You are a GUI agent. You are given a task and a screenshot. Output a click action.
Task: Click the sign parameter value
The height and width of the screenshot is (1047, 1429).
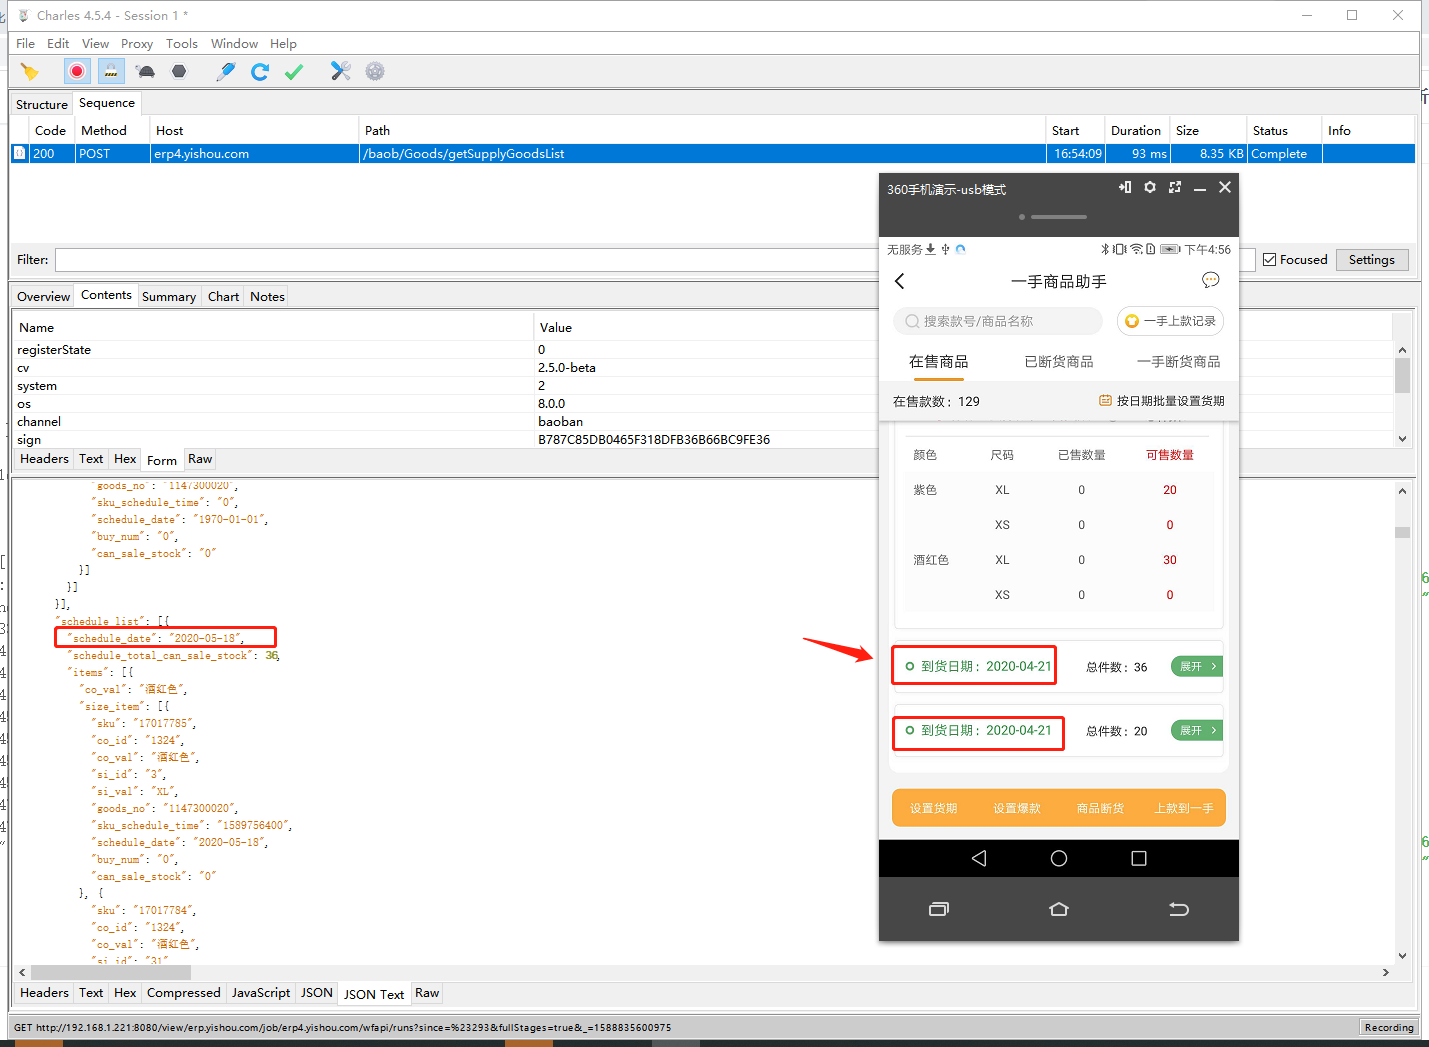pyautogui.click(x=654, y=439)
